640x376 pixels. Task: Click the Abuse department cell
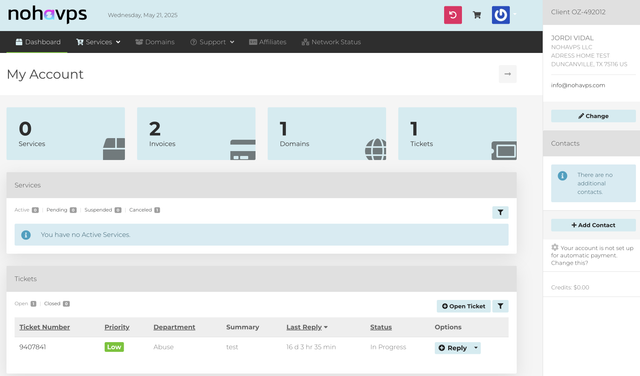163,347
